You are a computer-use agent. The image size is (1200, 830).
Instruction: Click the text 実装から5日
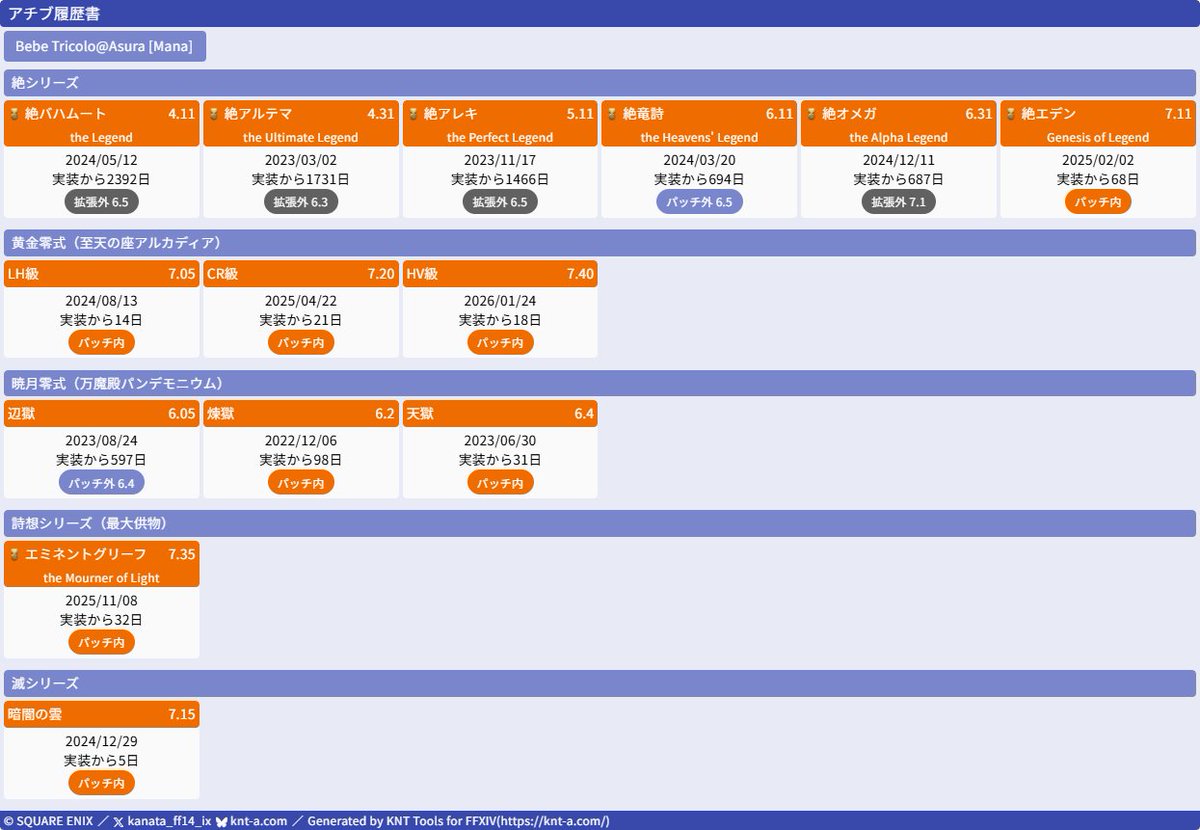tap(101, 760)
